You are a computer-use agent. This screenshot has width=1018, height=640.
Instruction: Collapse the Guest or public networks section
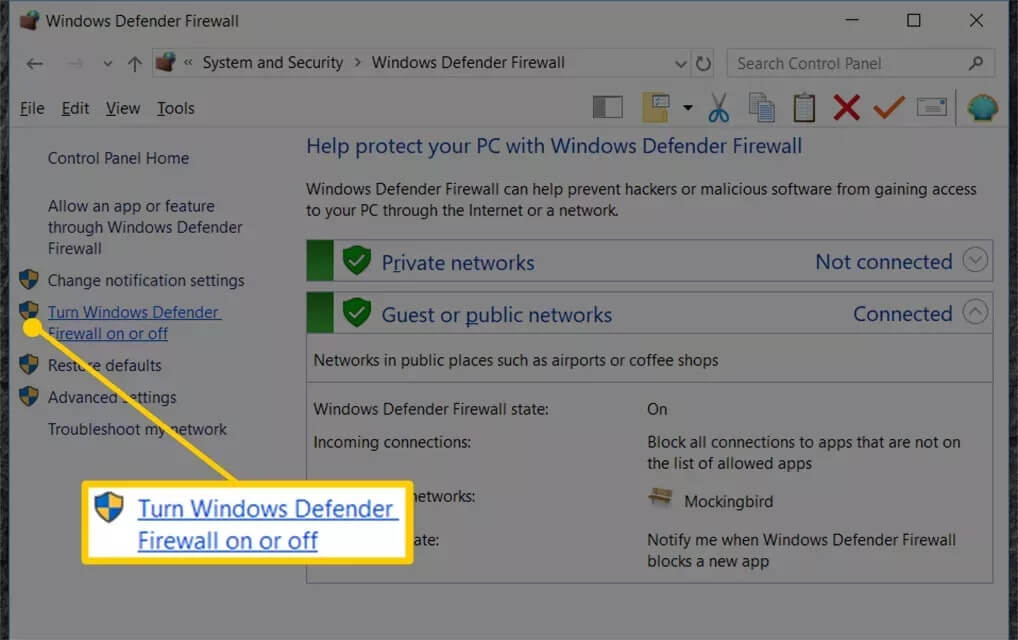tap(974, 312)
